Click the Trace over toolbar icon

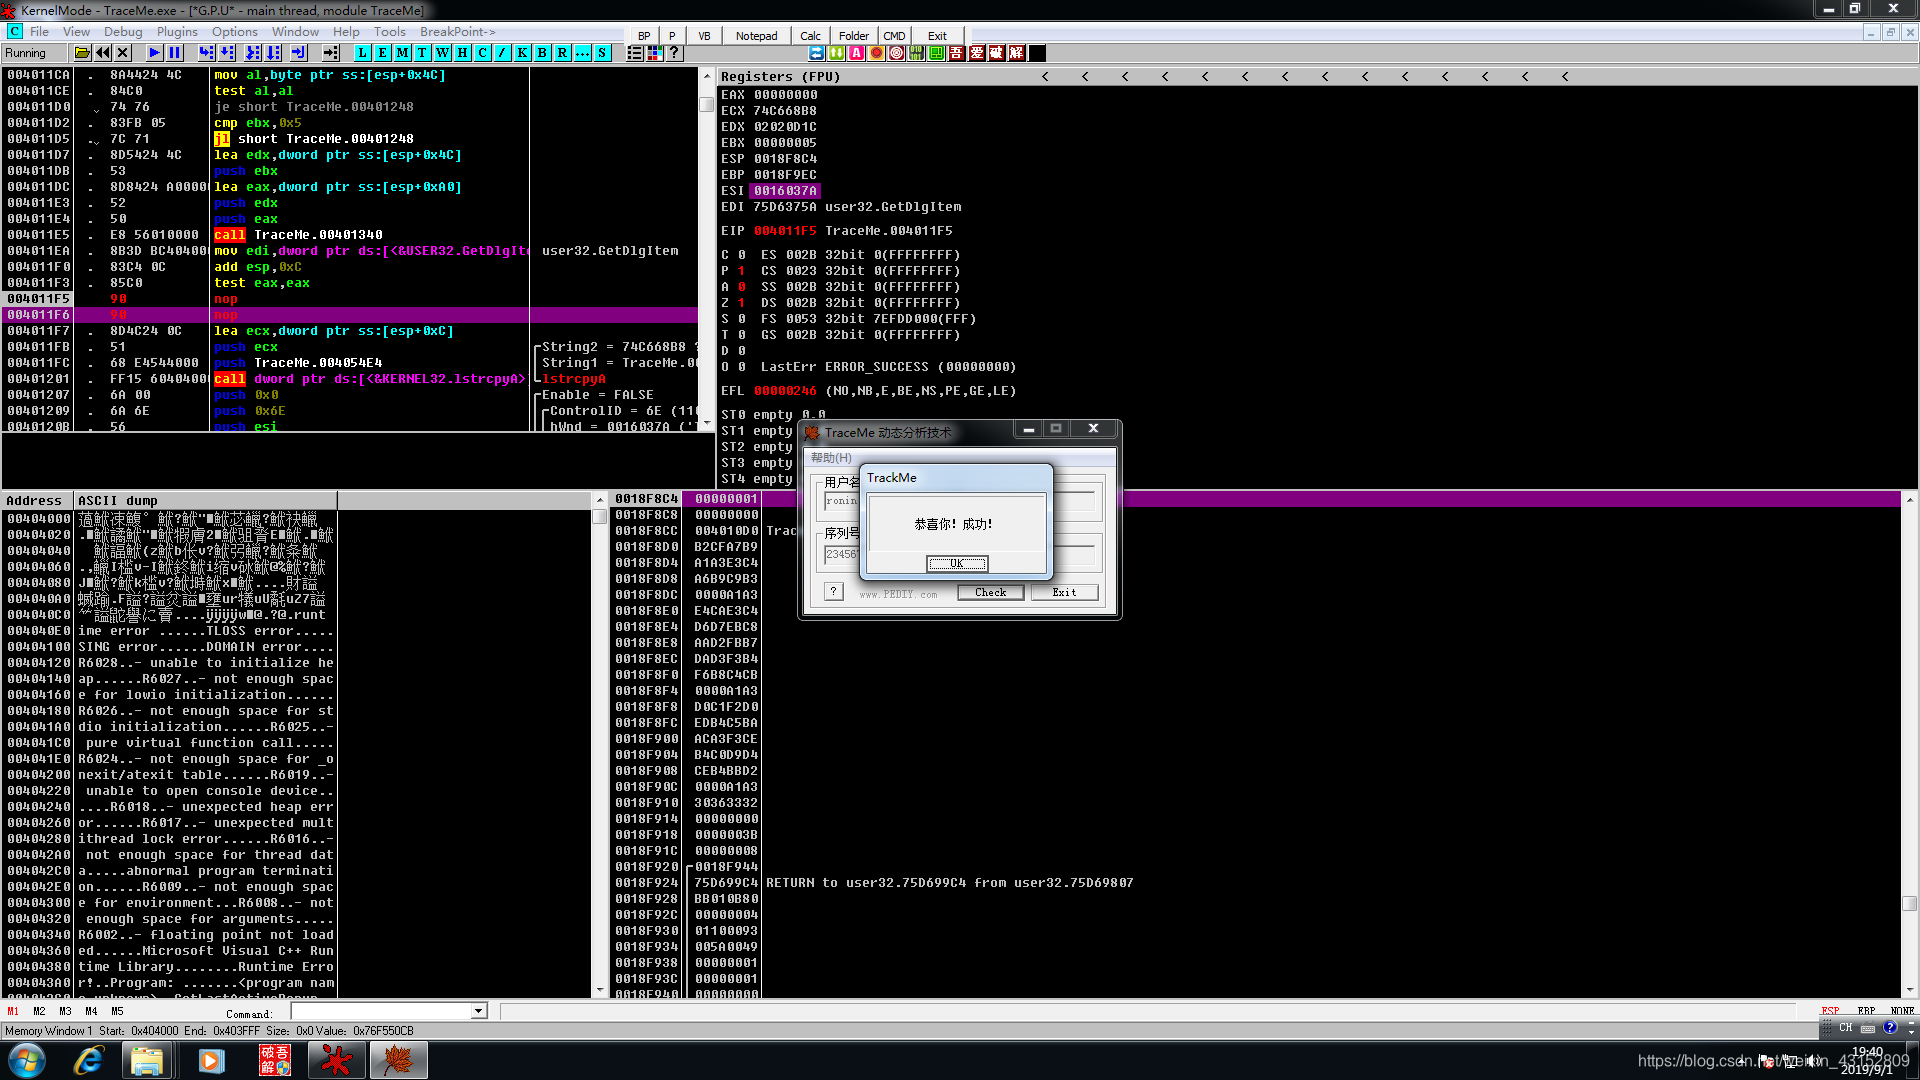coord(274,53)
